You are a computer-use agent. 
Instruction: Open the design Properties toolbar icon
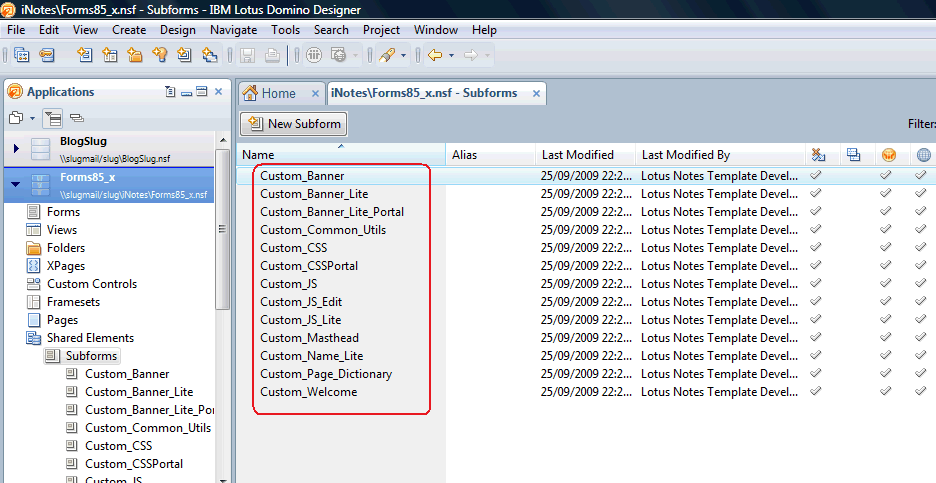click(22, 55)
